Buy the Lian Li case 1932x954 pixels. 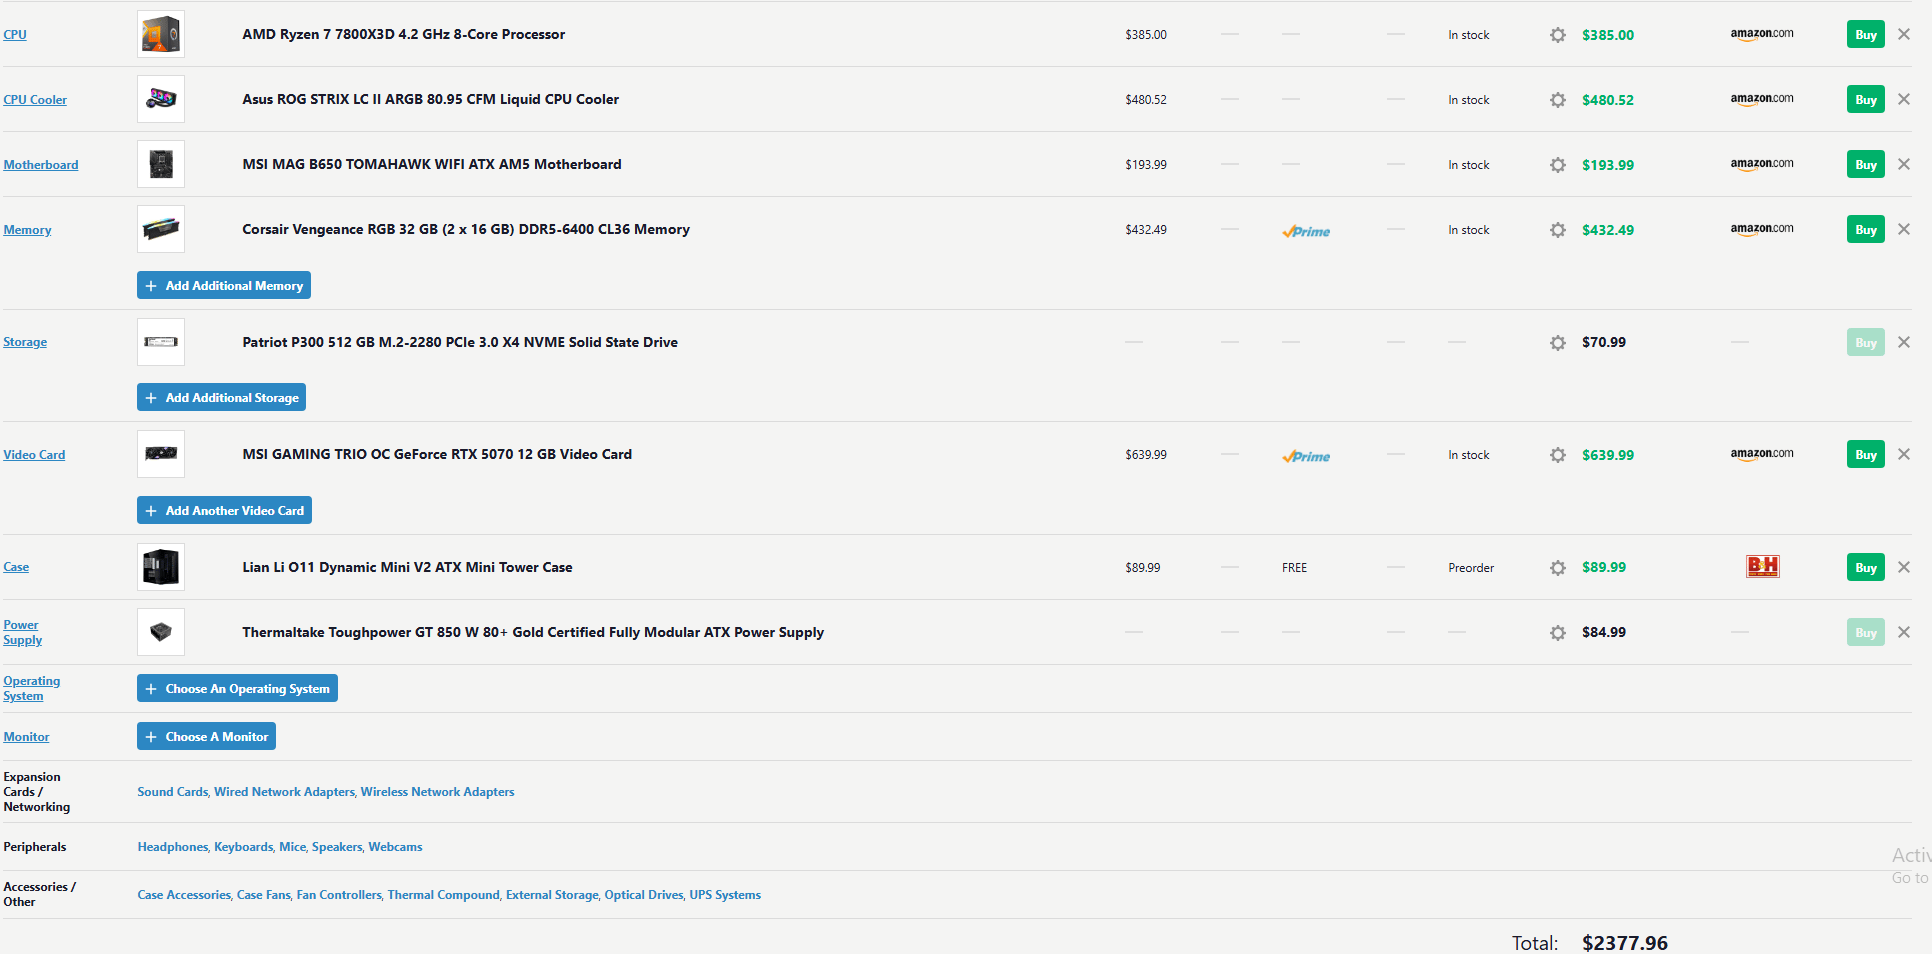pyautogui.click(x=1866, y=567)
